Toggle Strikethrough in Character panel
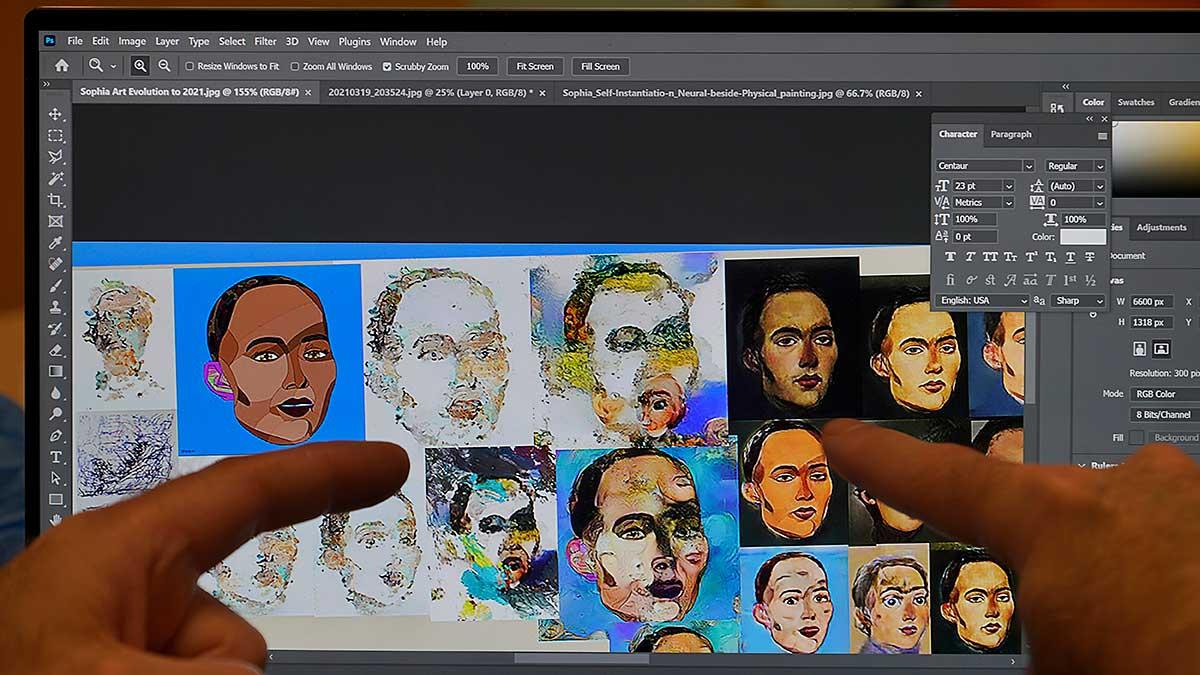 tap(1090, 257)
